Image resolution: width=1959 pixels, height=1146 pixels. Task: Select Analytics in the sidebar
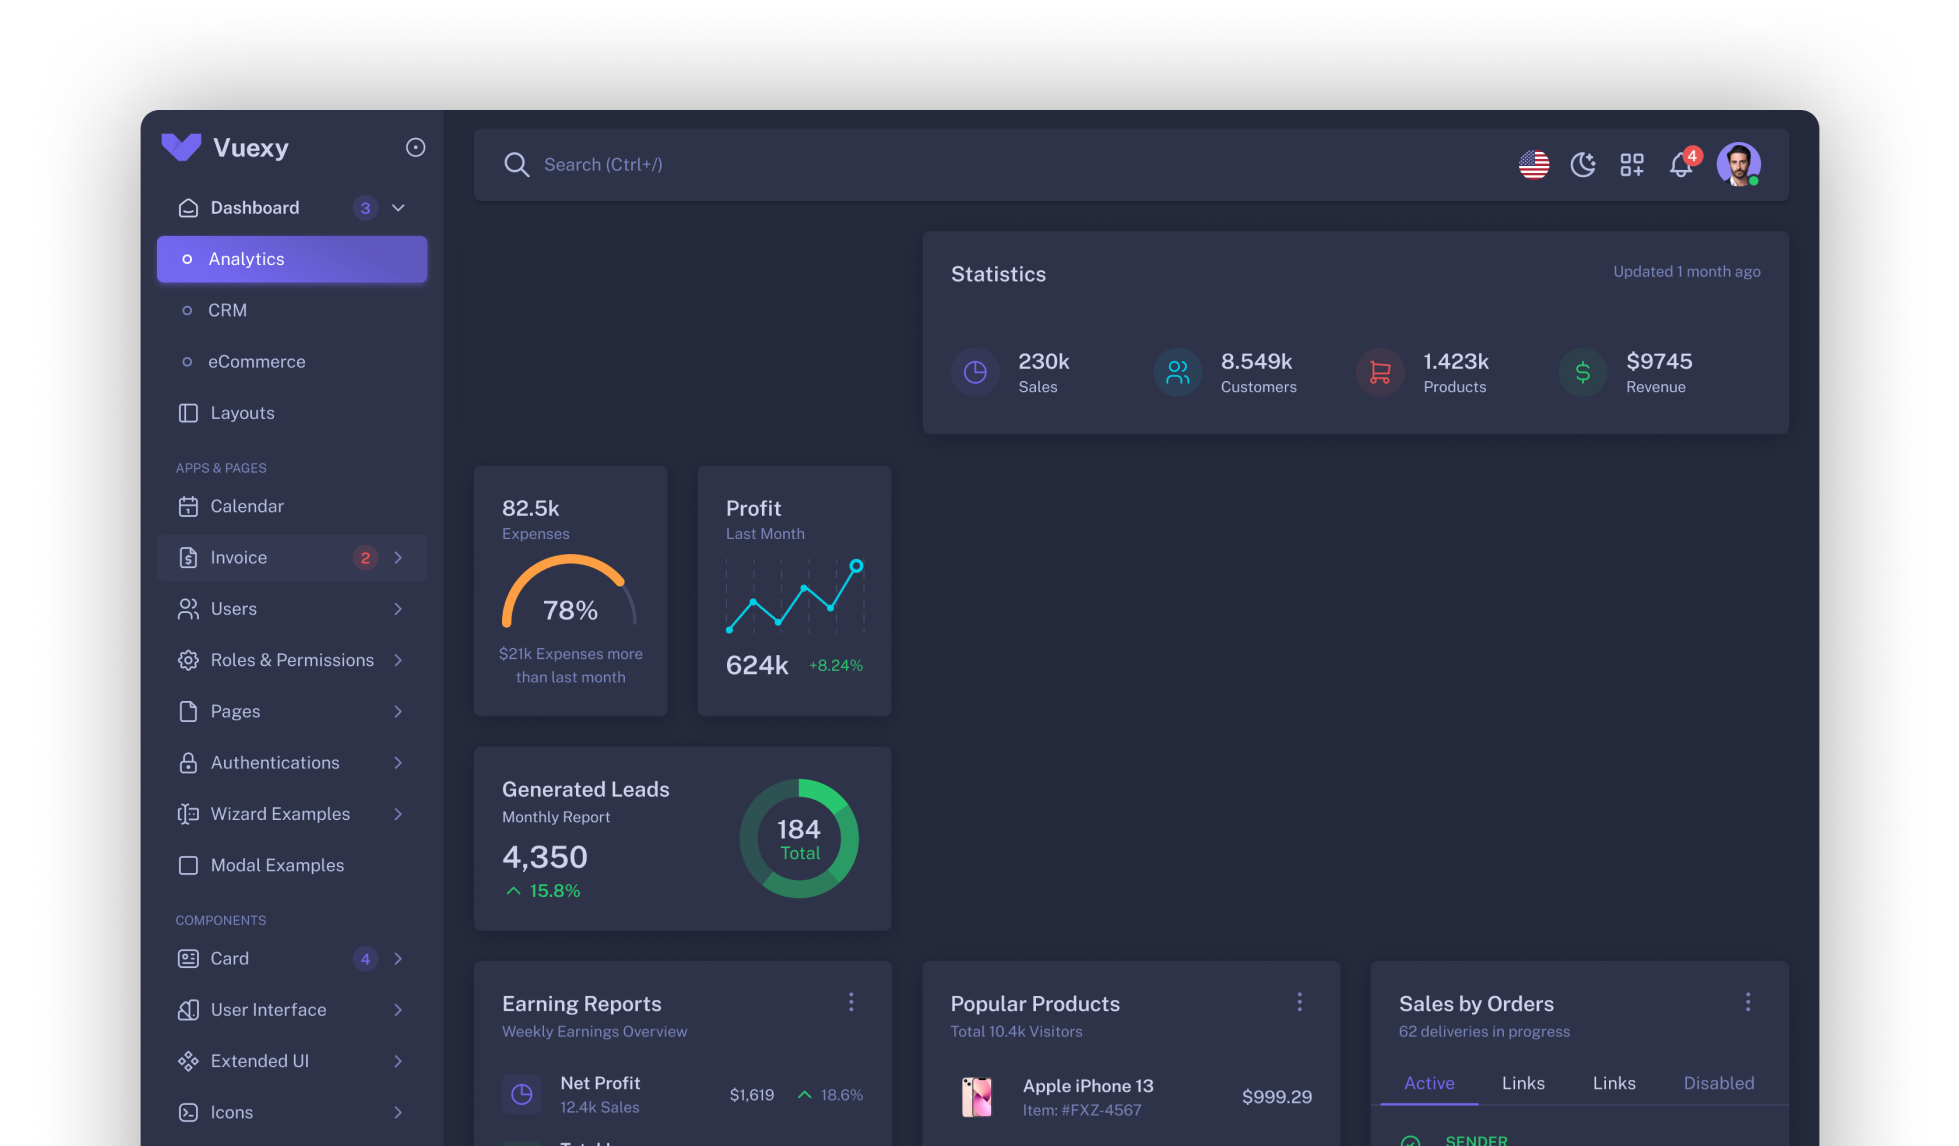(292, 259)
